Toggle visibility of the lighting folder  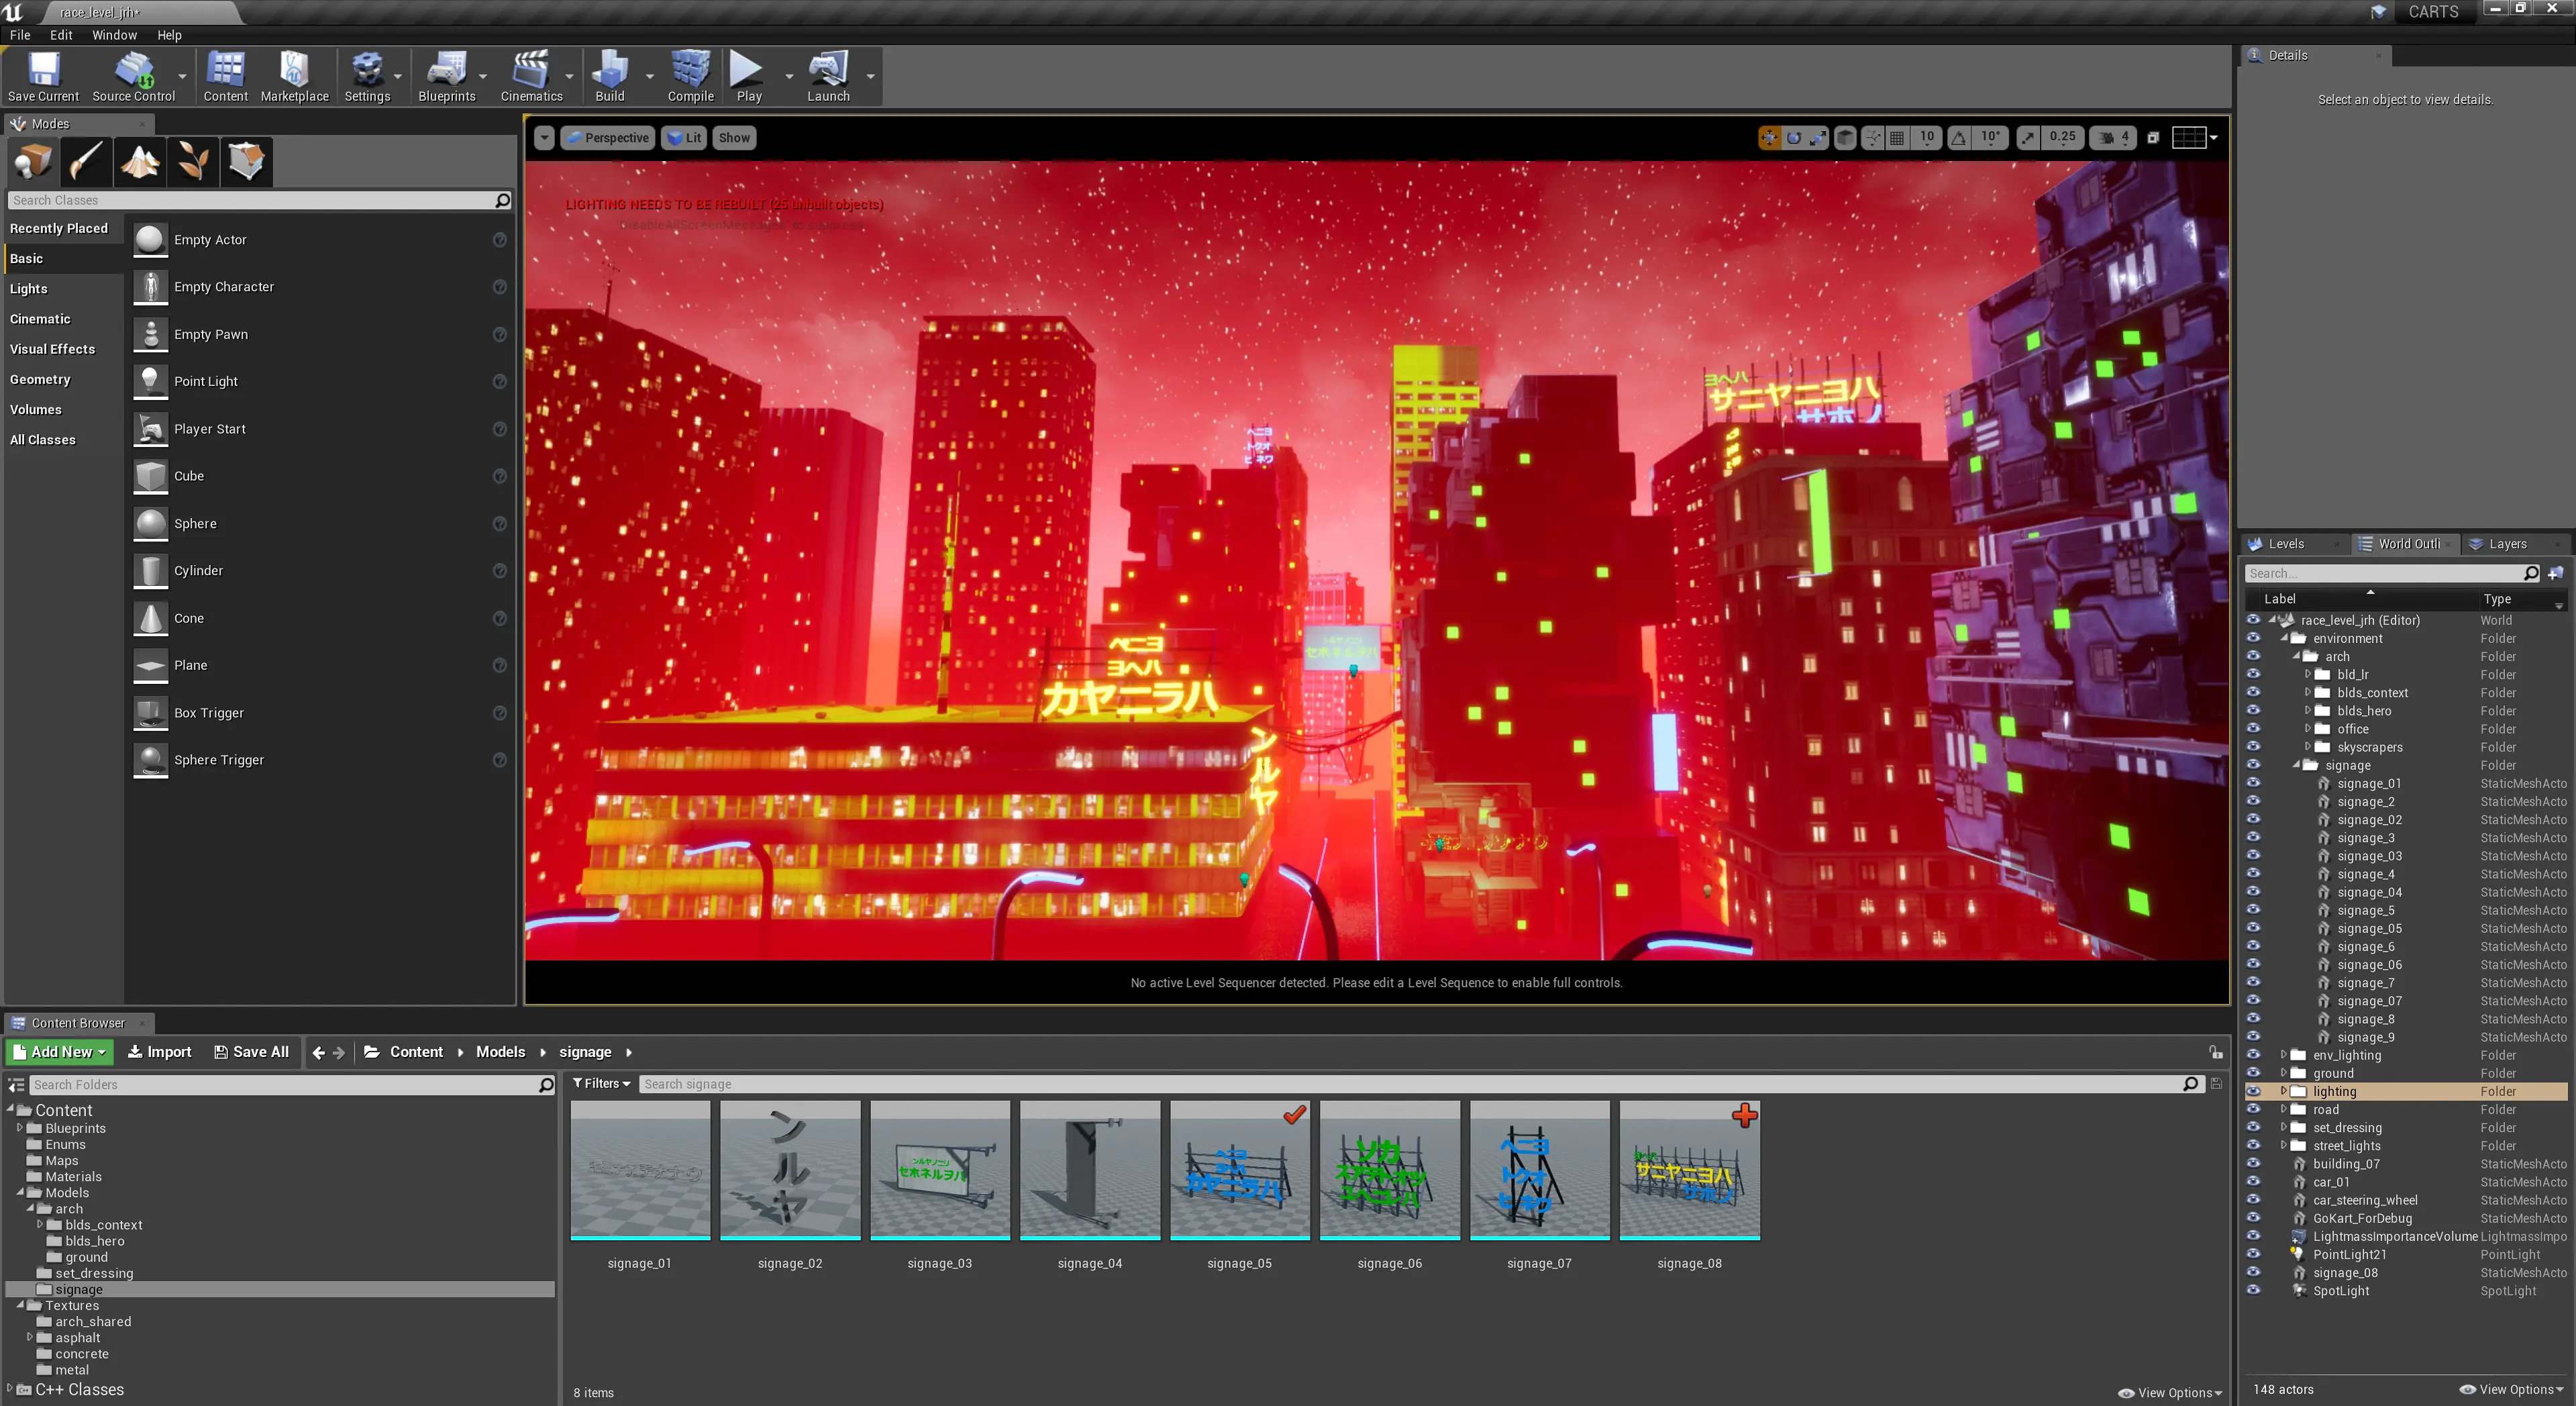2253,1091
